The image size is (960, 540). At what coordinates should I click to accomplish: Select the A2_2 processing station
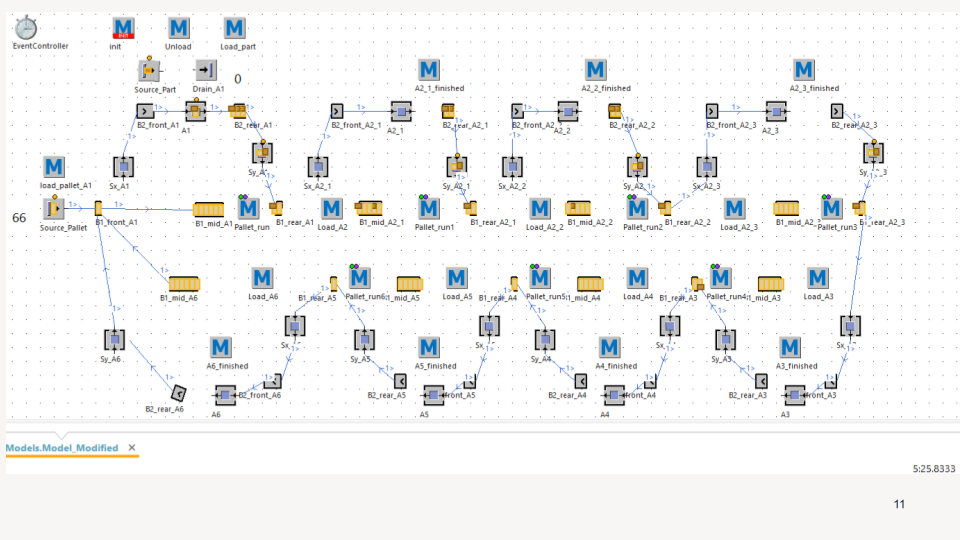[568, 111]
